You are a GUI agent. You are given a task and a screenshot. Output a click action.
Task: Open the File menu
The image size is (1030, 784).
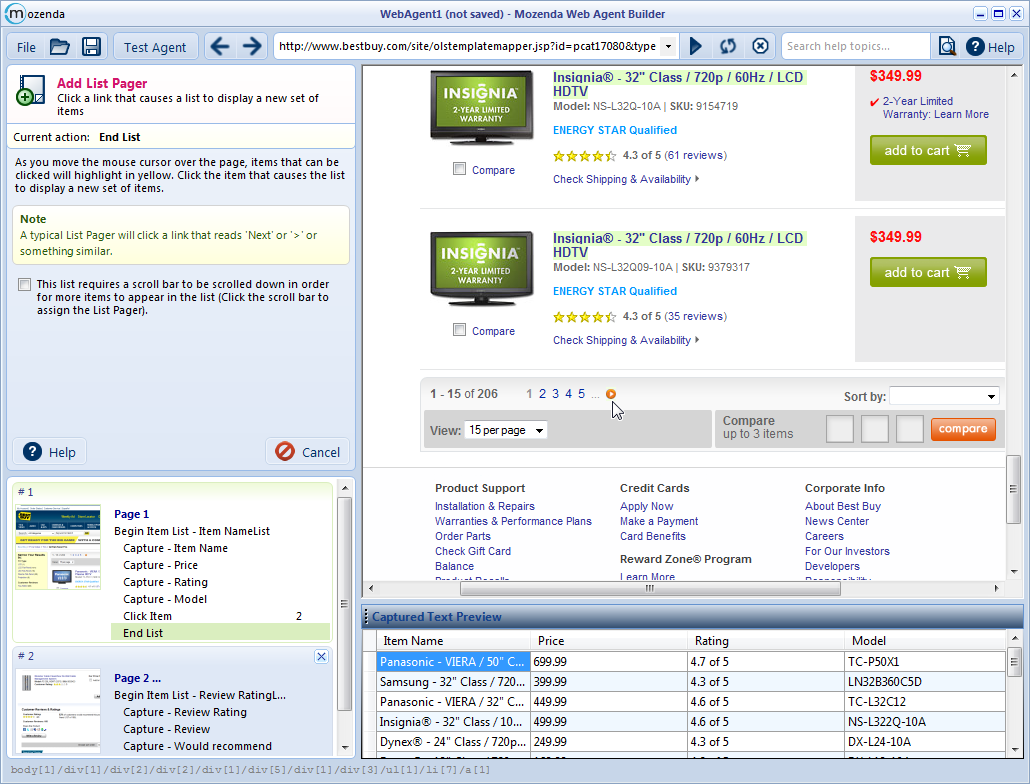[x=26, y=47]
